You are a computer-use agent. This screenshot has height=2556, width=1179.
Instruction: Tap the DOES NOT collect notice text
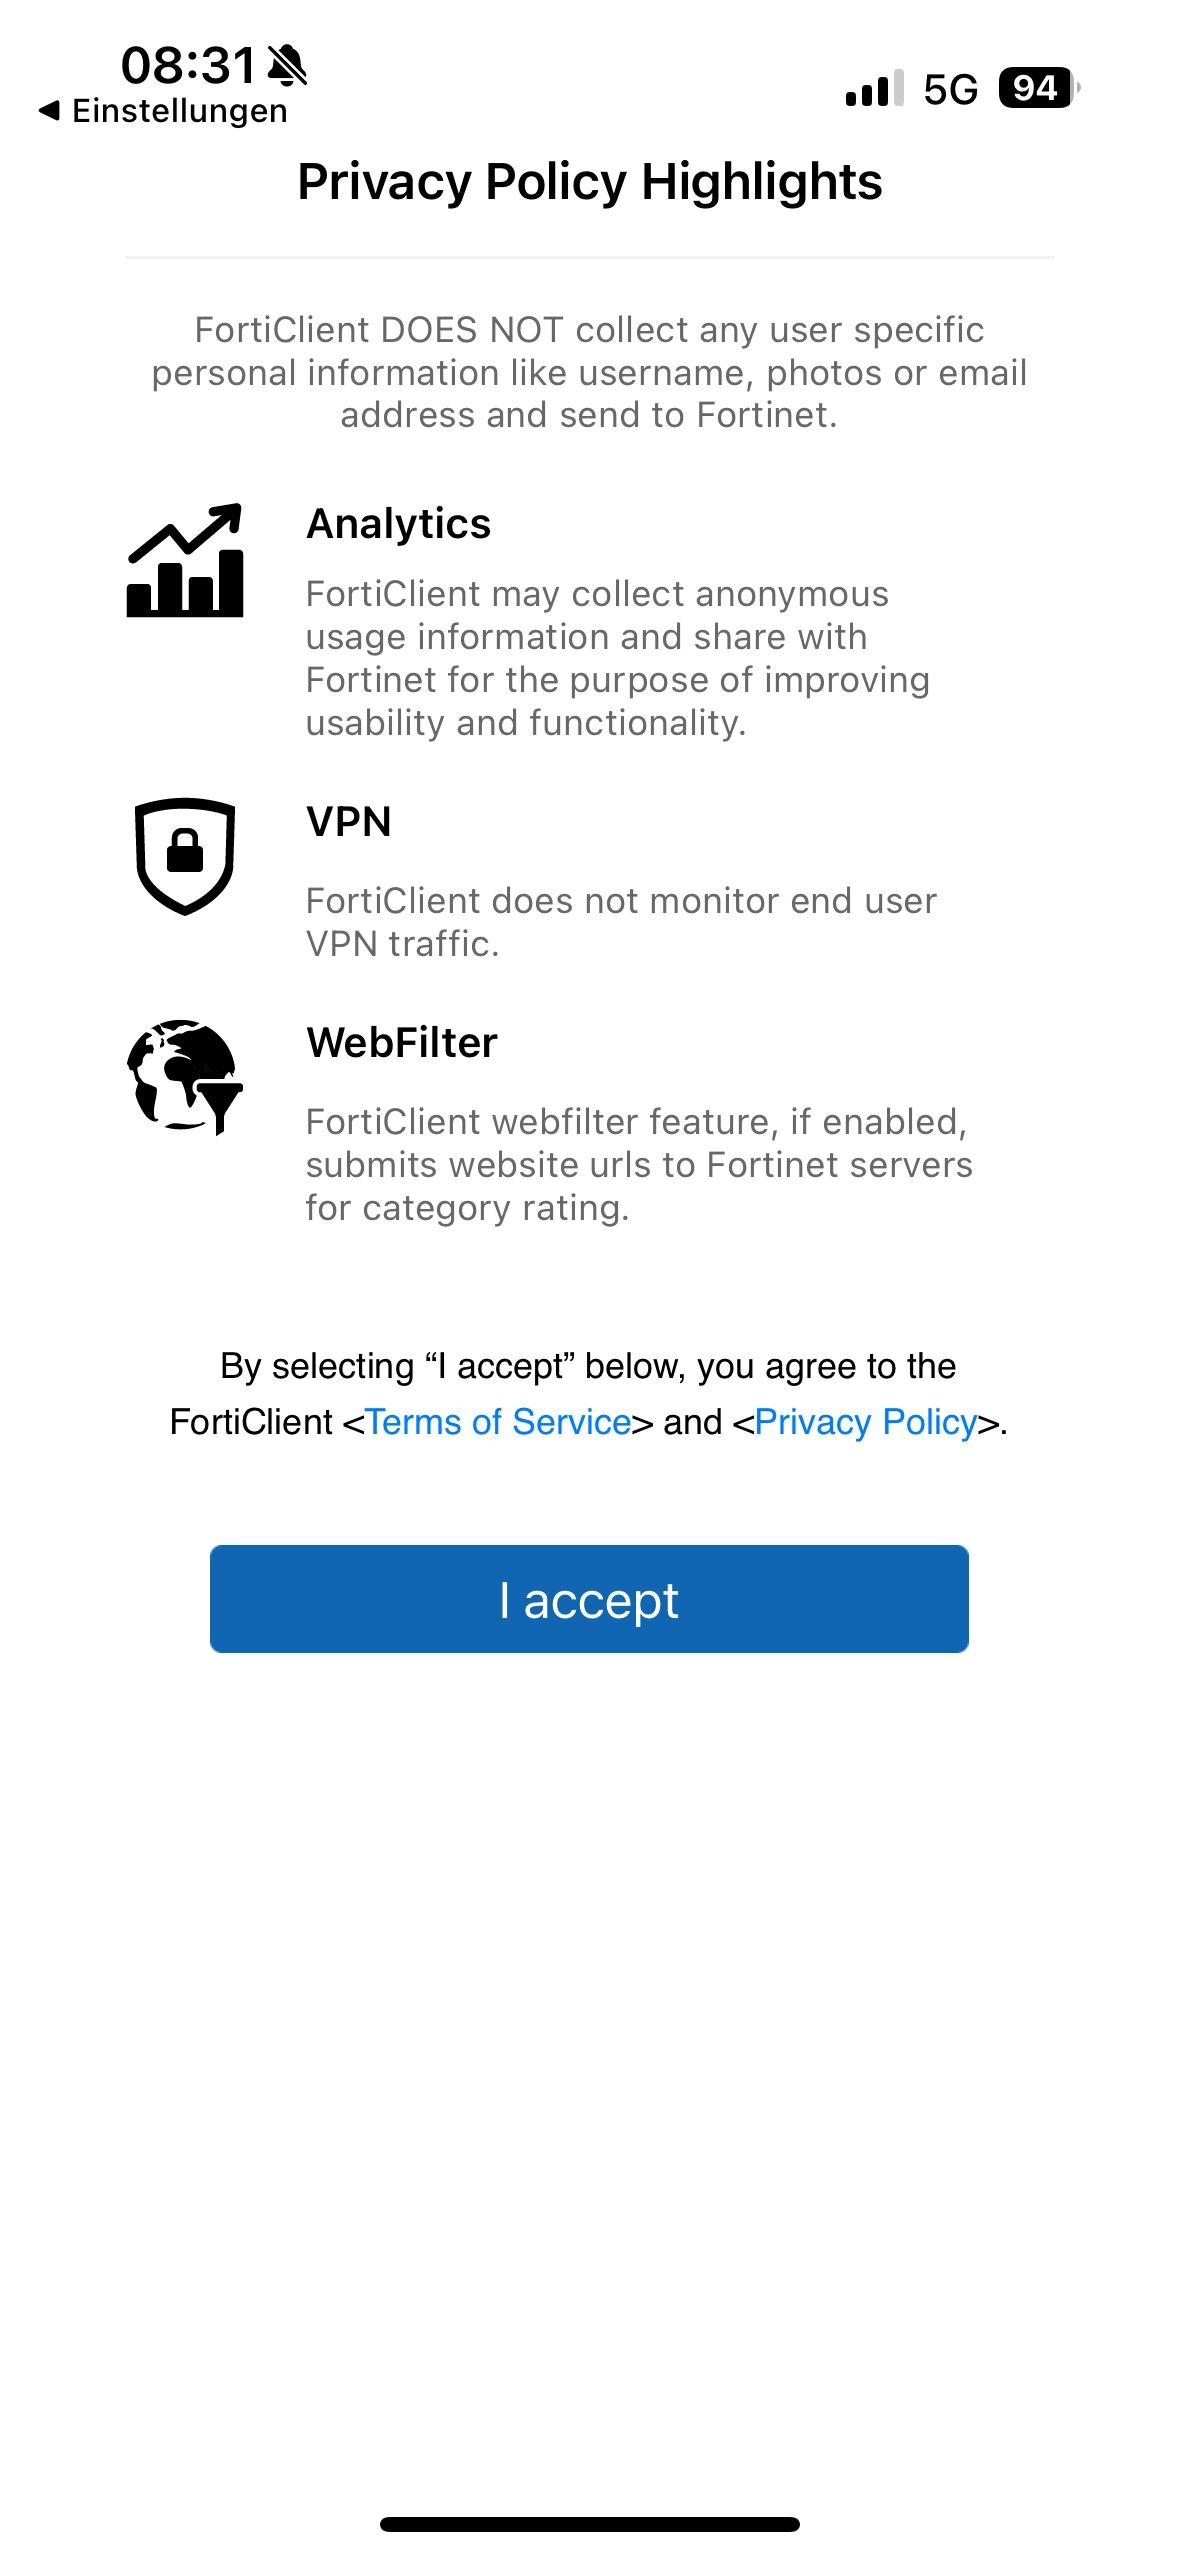tap(589, 372)
